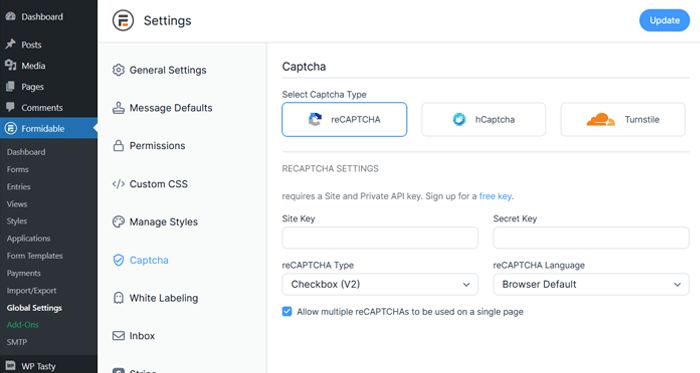This screenshot has height=373, width=700.
Task: Open Manage Styles tab
Action: point(155,222)
